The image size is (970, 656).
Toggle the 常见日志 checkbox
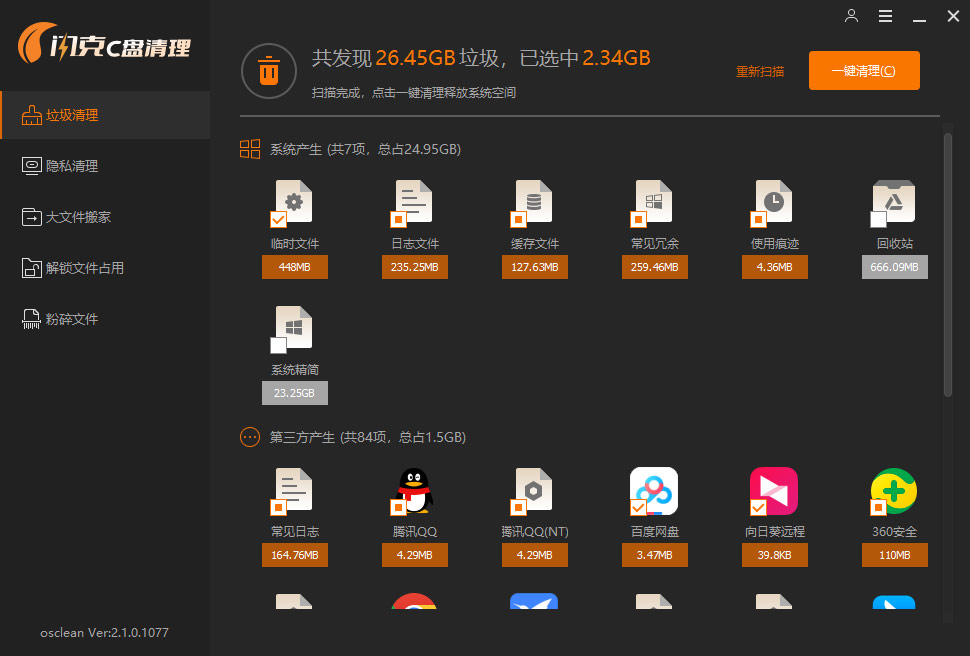(x=278, y=507)
